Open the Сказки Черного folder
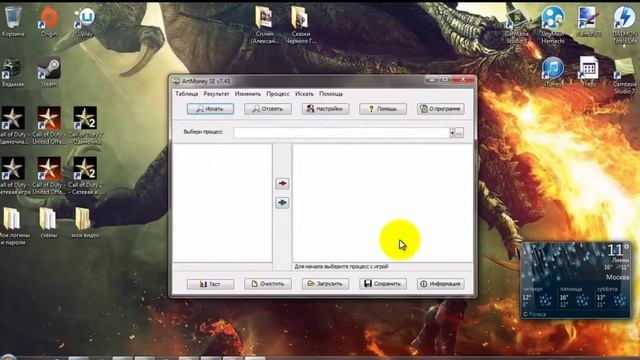 tap(300, 24)
